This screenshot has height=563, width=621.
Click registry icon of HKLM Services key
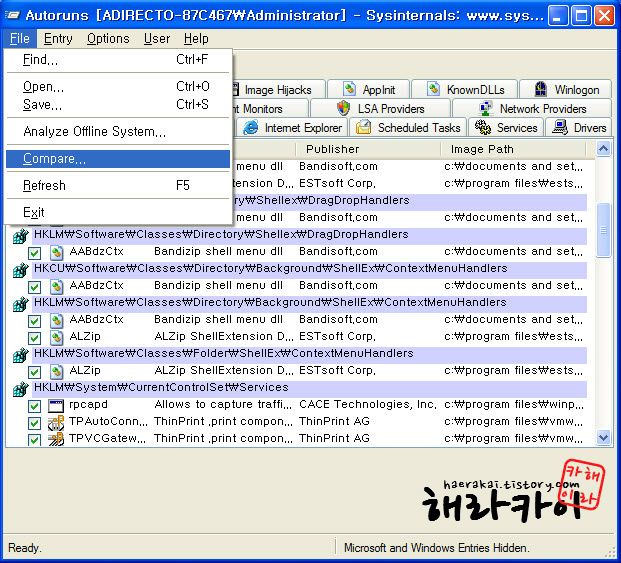pos(21,389)
